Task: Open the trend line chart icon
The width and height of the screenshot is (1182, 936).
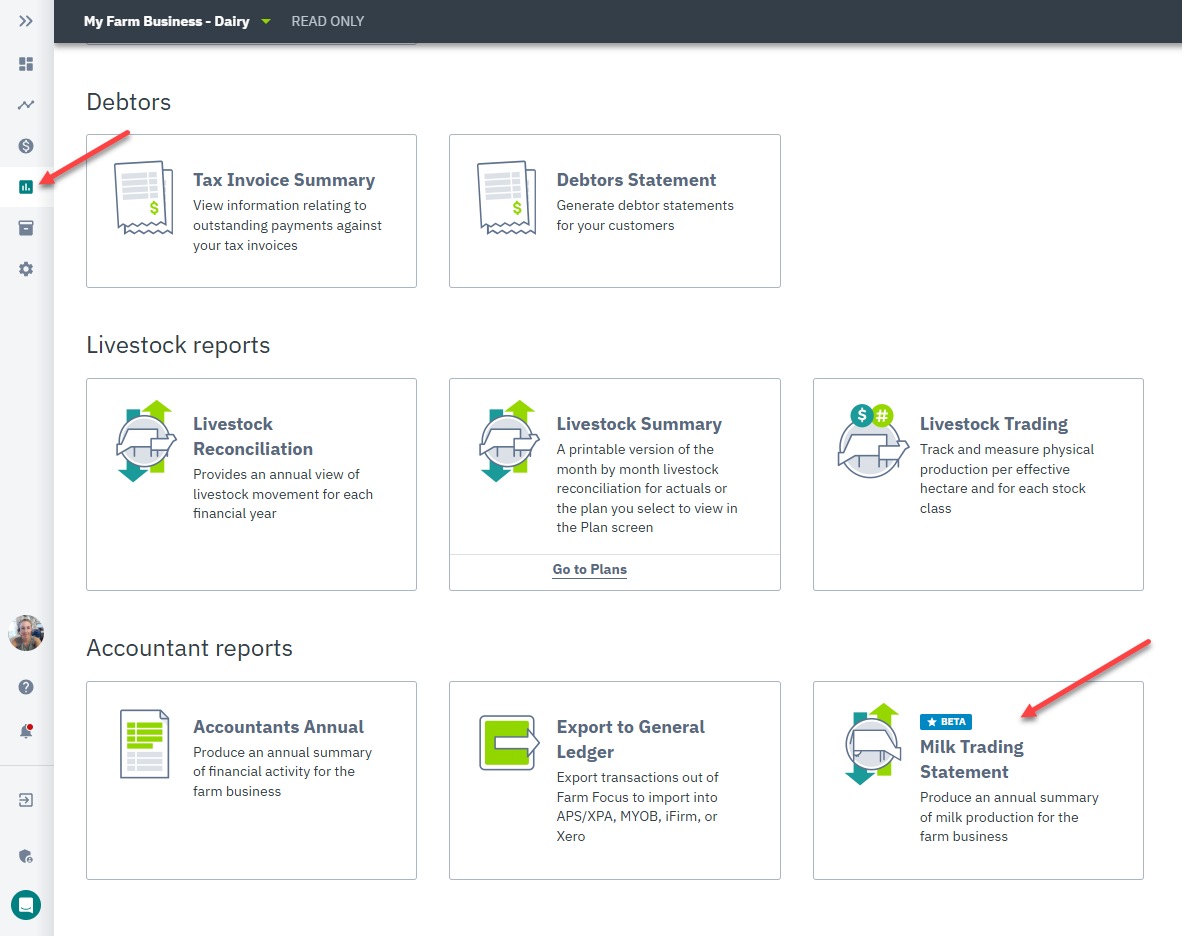Action: click(26, 105)
